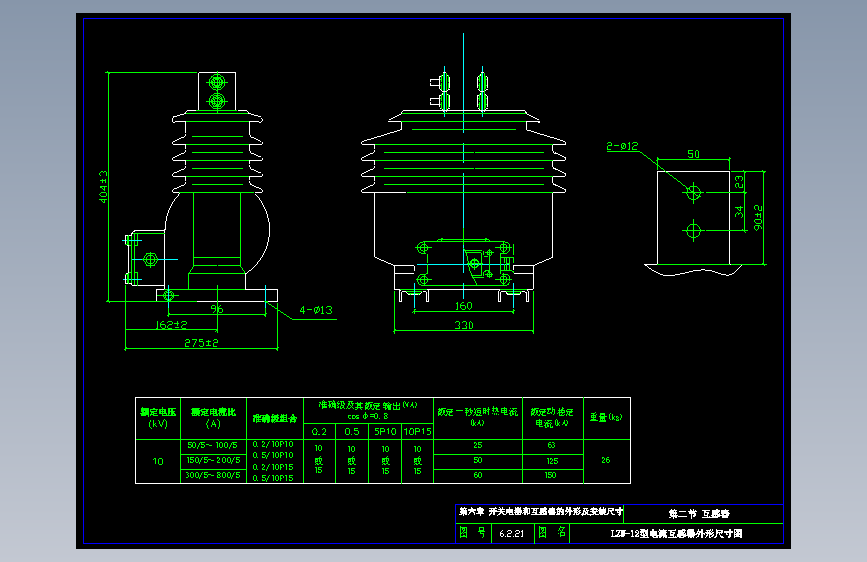Click the 63 dynamic current cell
The height and width of the screenshot is (562, 867).
coord(551,445)
